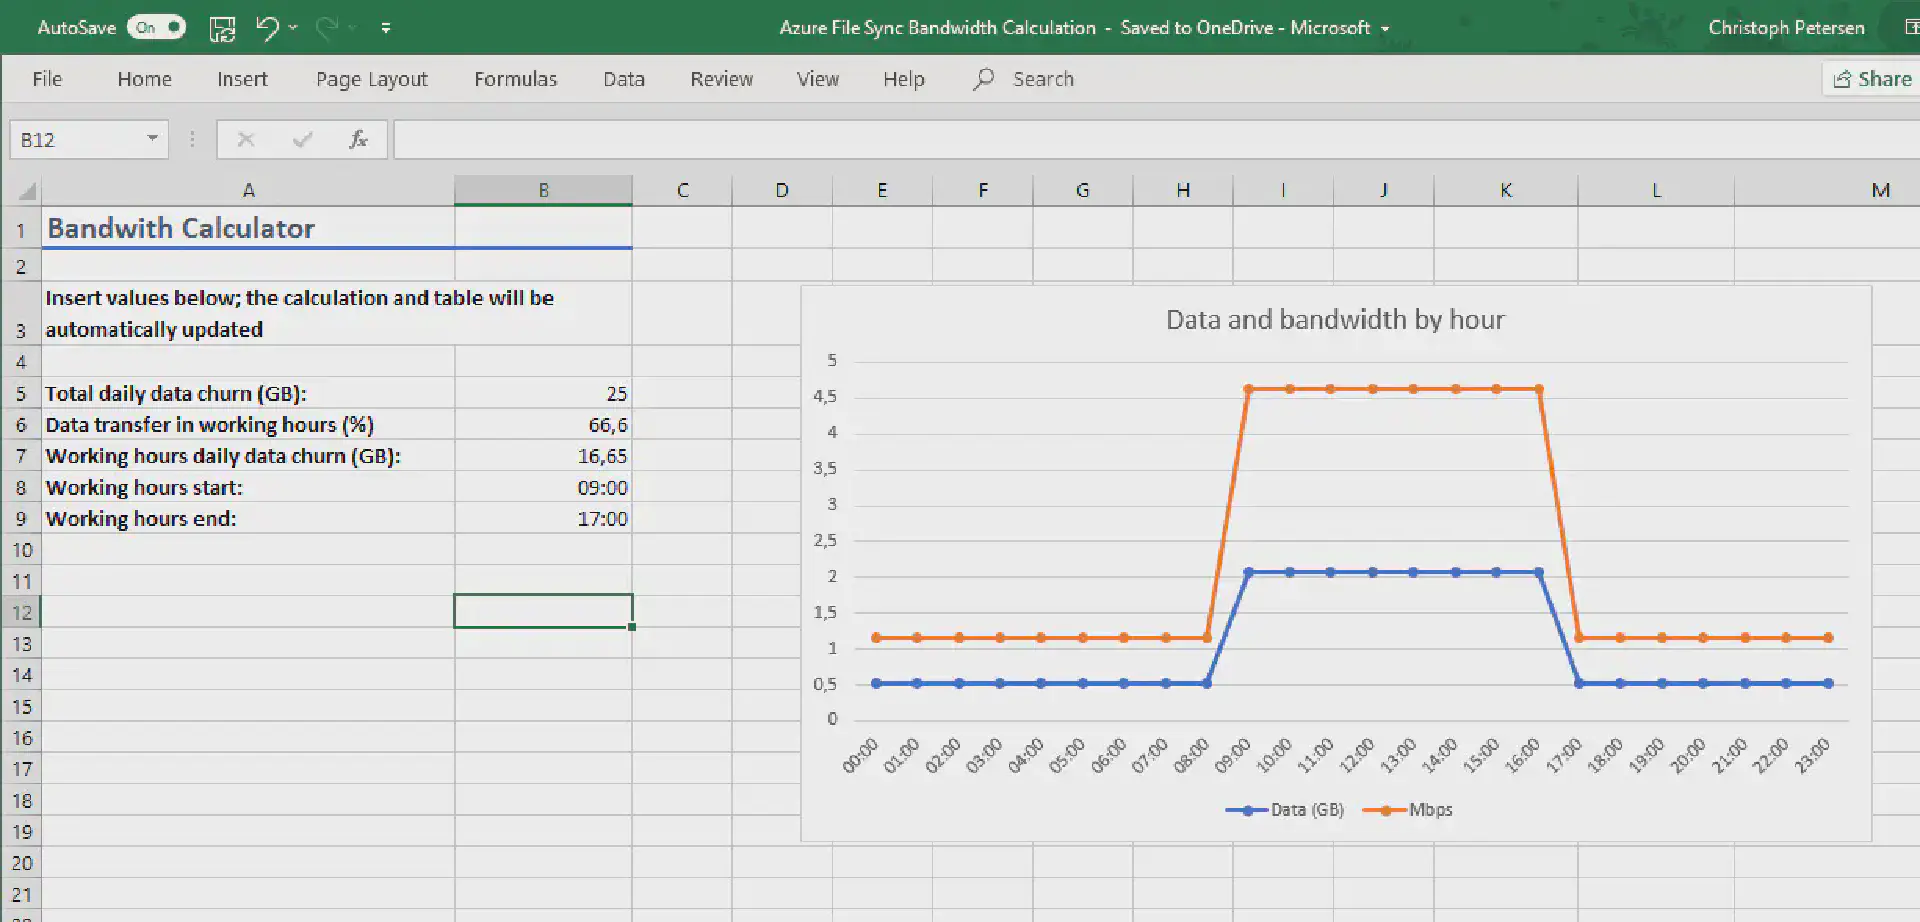Screen dimensions: 1920x922
Task: Select cell B5 containing value 25
Action: [x=543, y=393]
